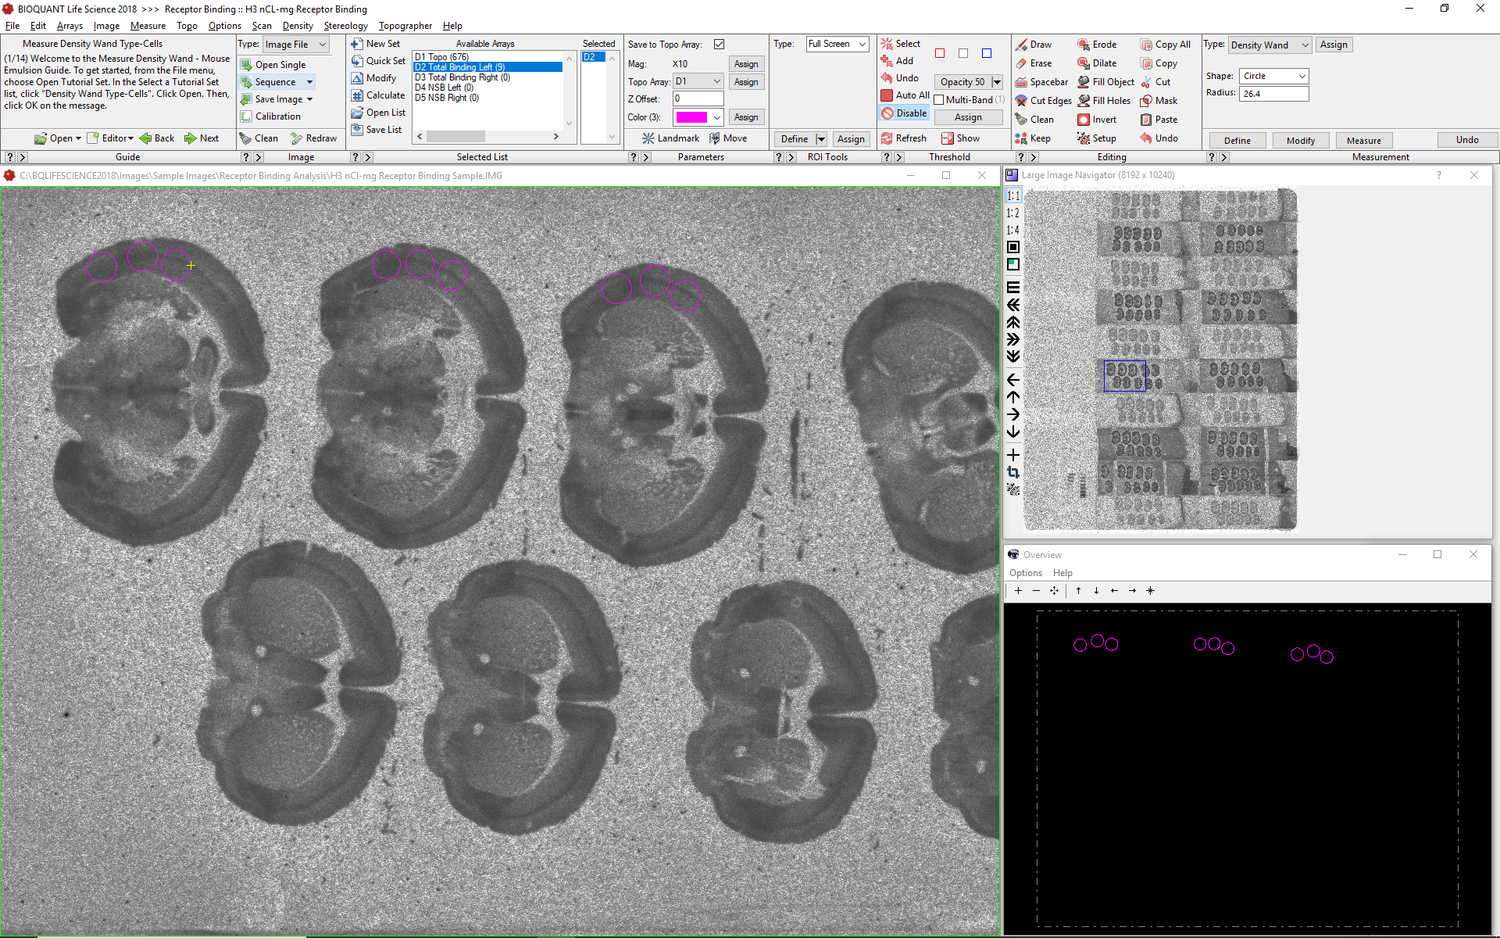Set navigator zoom to 1:2

(x=1013, y=213)
